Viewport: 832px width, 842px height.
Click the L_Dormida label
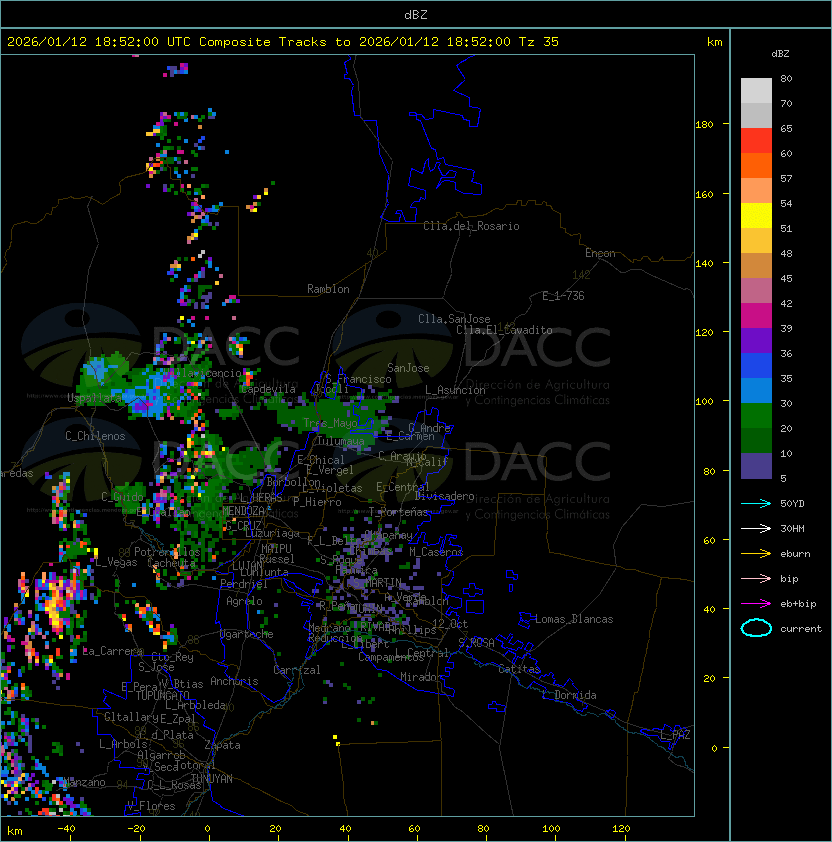(x=569, y=695)
